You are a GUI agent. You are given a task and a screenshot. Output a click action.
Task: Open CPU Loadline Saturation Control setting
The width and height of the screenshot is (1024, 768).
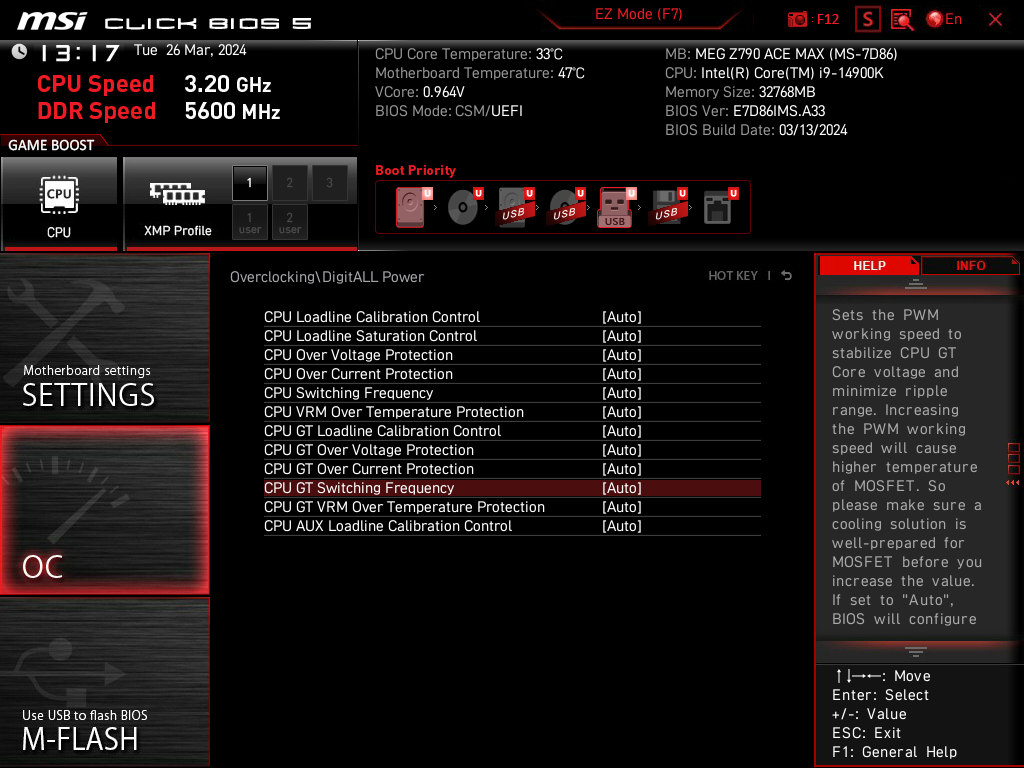(x=512, y=336)
